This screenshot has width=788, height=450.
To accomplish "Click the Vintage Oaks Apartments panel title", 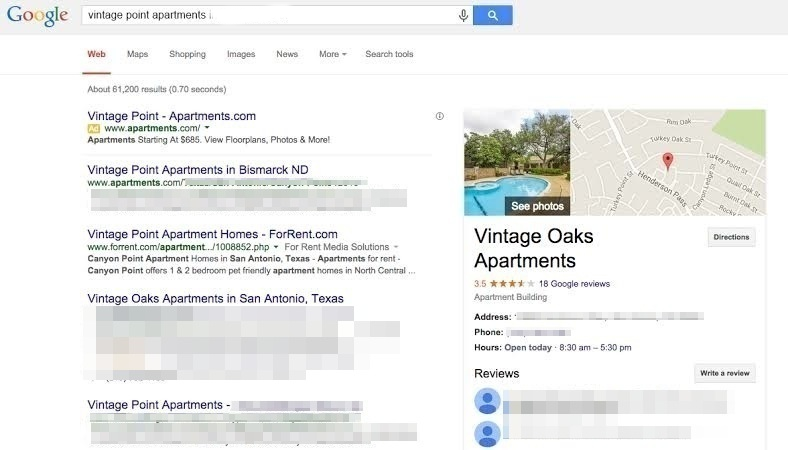I will coord(534,248).
